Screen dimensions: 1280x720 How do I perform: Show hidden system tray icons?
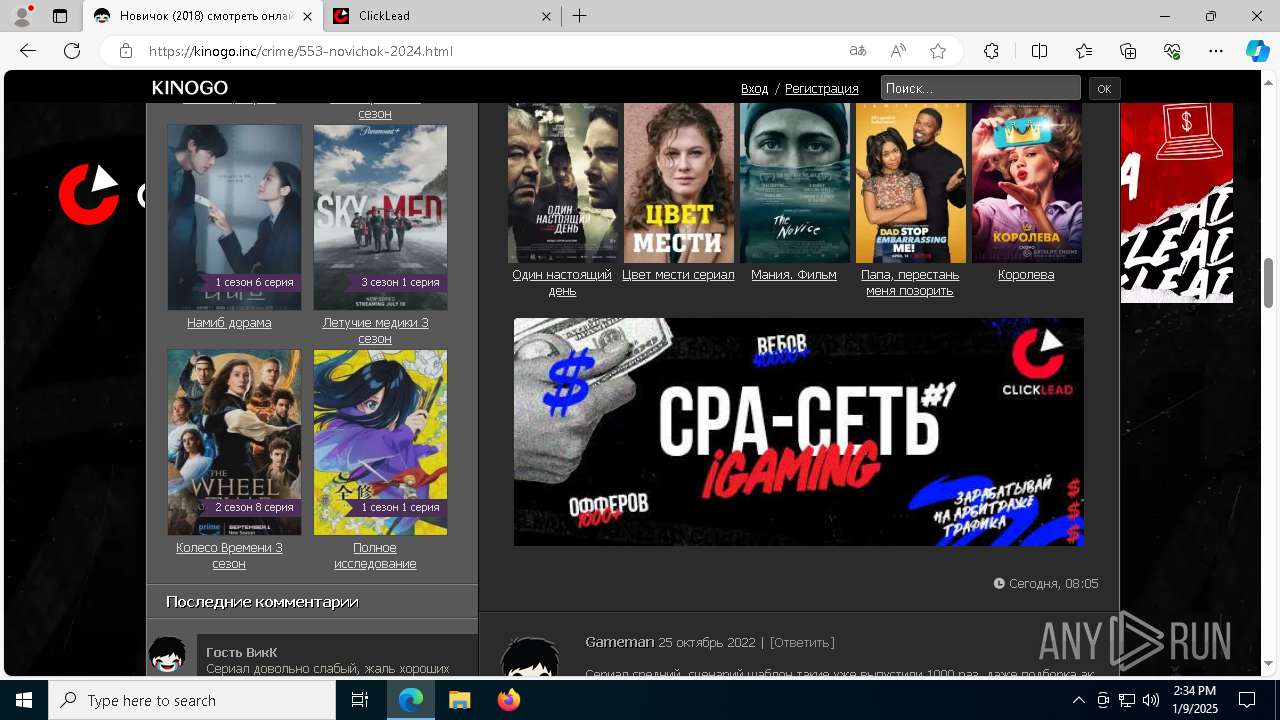1078,700
